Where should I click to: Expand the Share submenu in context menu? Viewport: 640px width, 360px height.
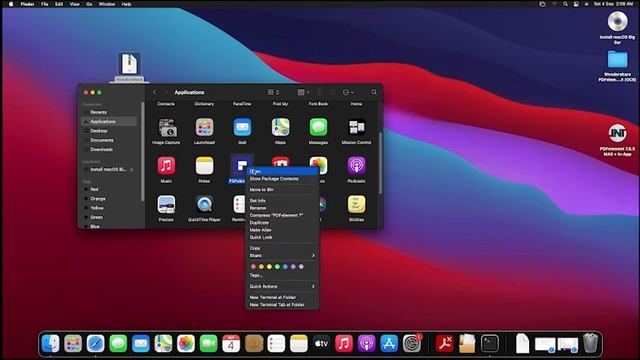(x=282, y=256)
